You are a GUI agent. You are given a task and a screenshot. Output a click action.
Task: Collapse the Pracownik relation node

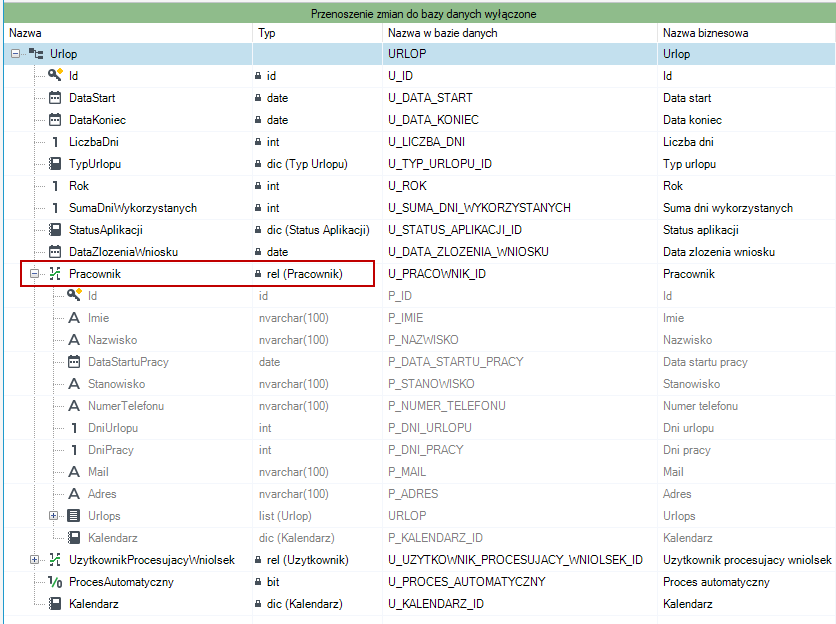pos(35,274)
